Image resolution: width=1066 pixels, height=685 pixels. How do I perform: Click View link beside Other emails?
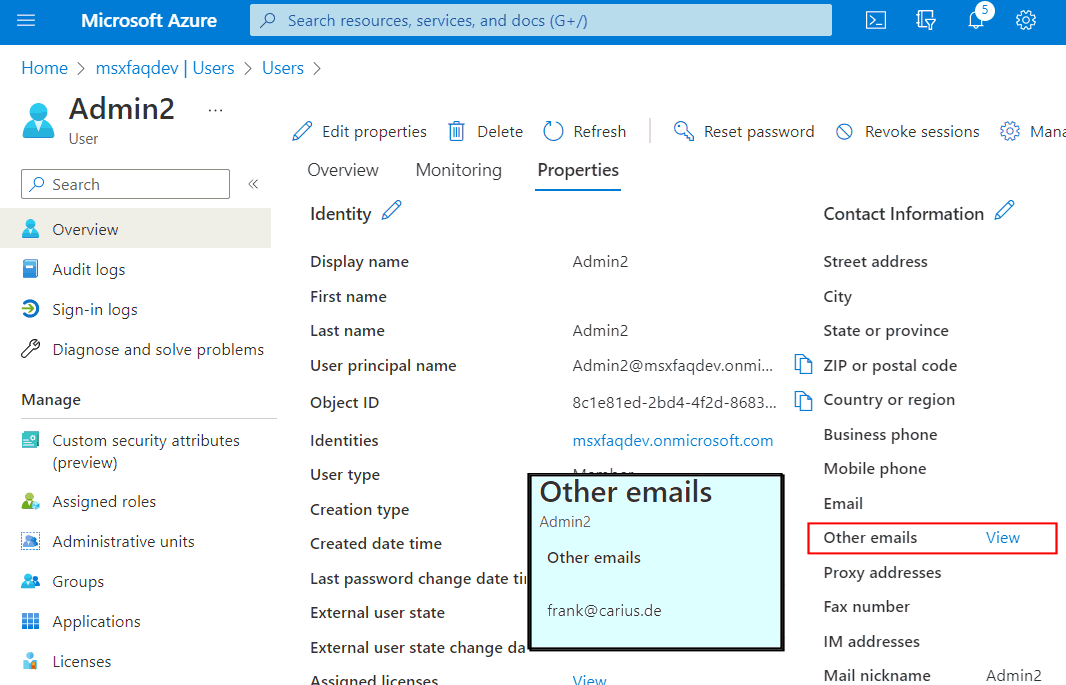pos(1003,538)
